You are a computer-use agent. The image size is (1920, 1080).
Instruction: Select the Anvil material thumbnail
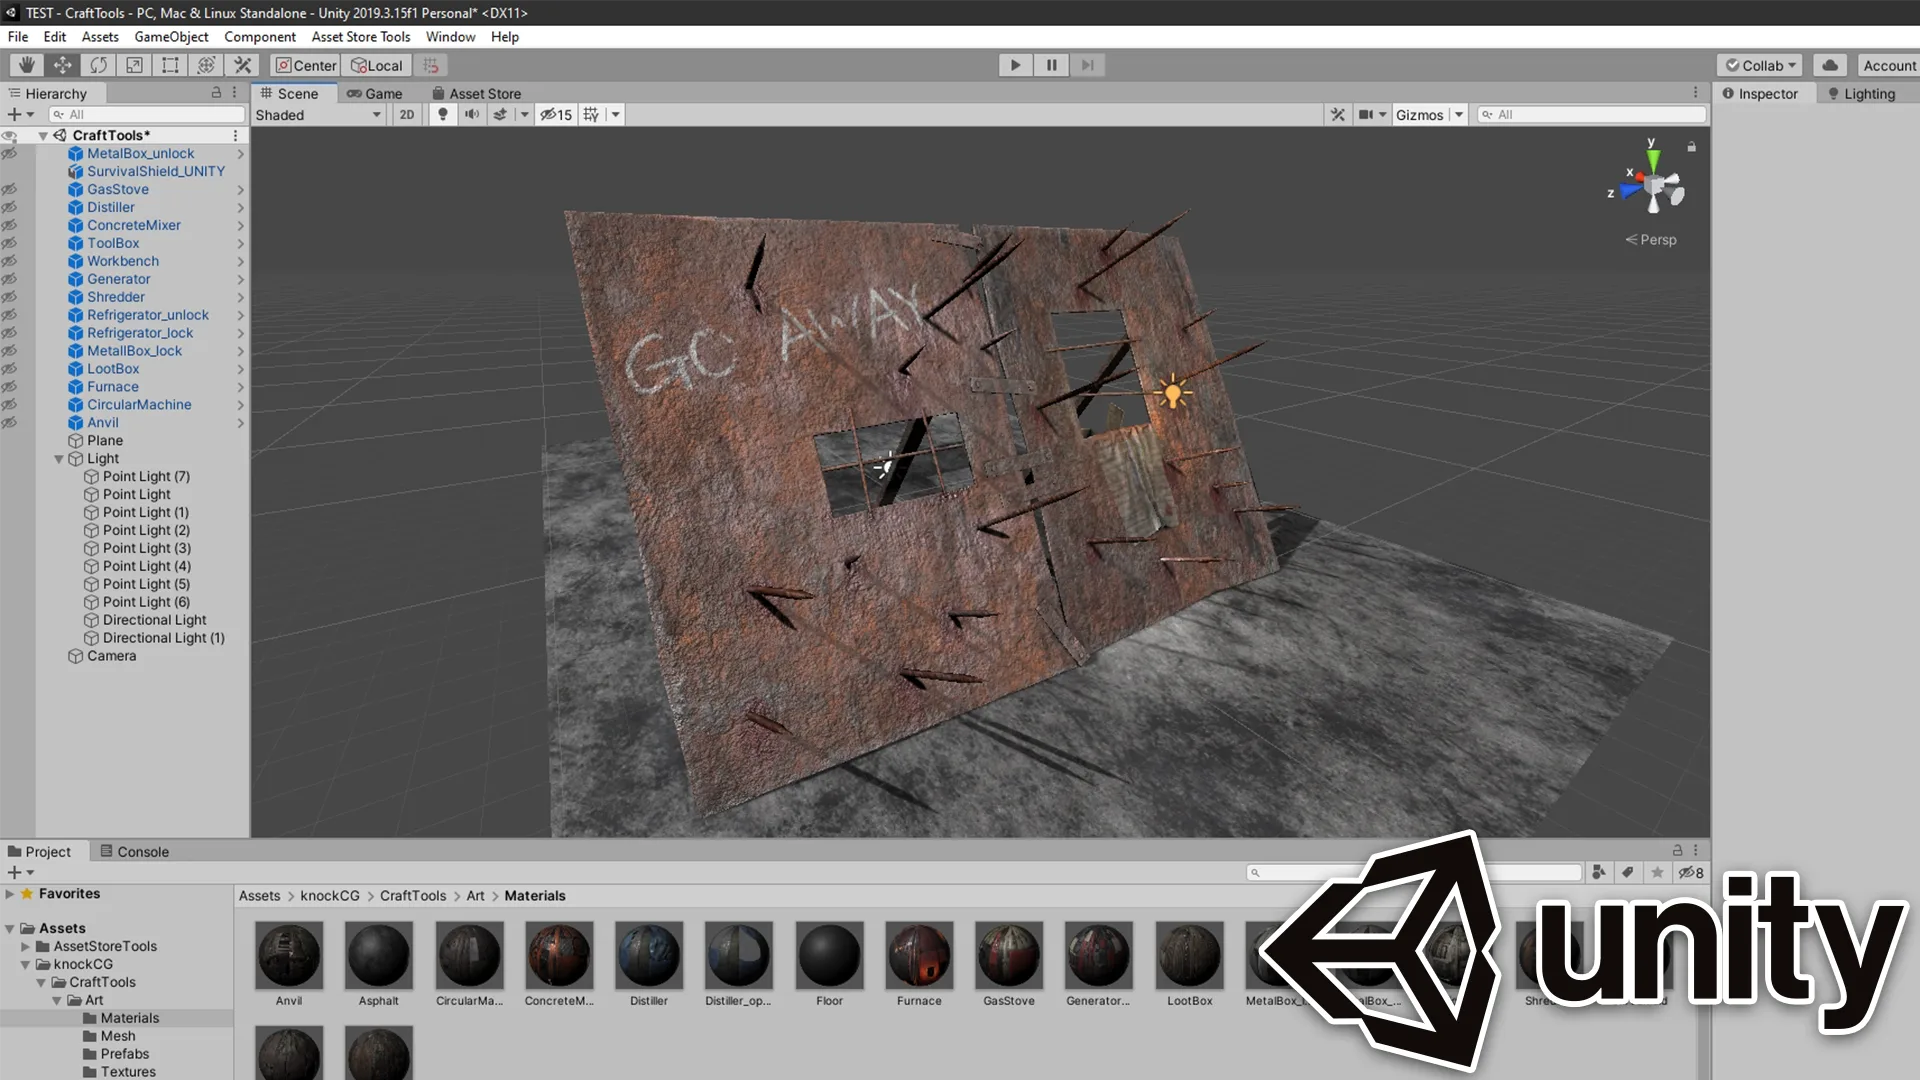289,956
